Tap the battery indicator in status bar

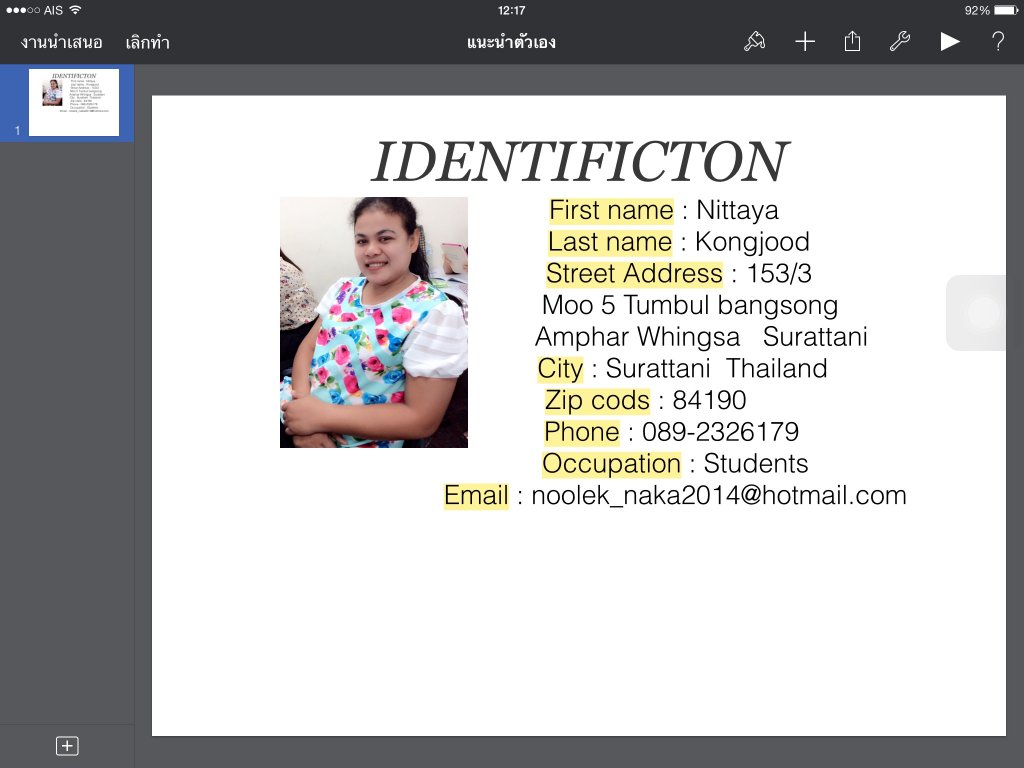(988, 10)
